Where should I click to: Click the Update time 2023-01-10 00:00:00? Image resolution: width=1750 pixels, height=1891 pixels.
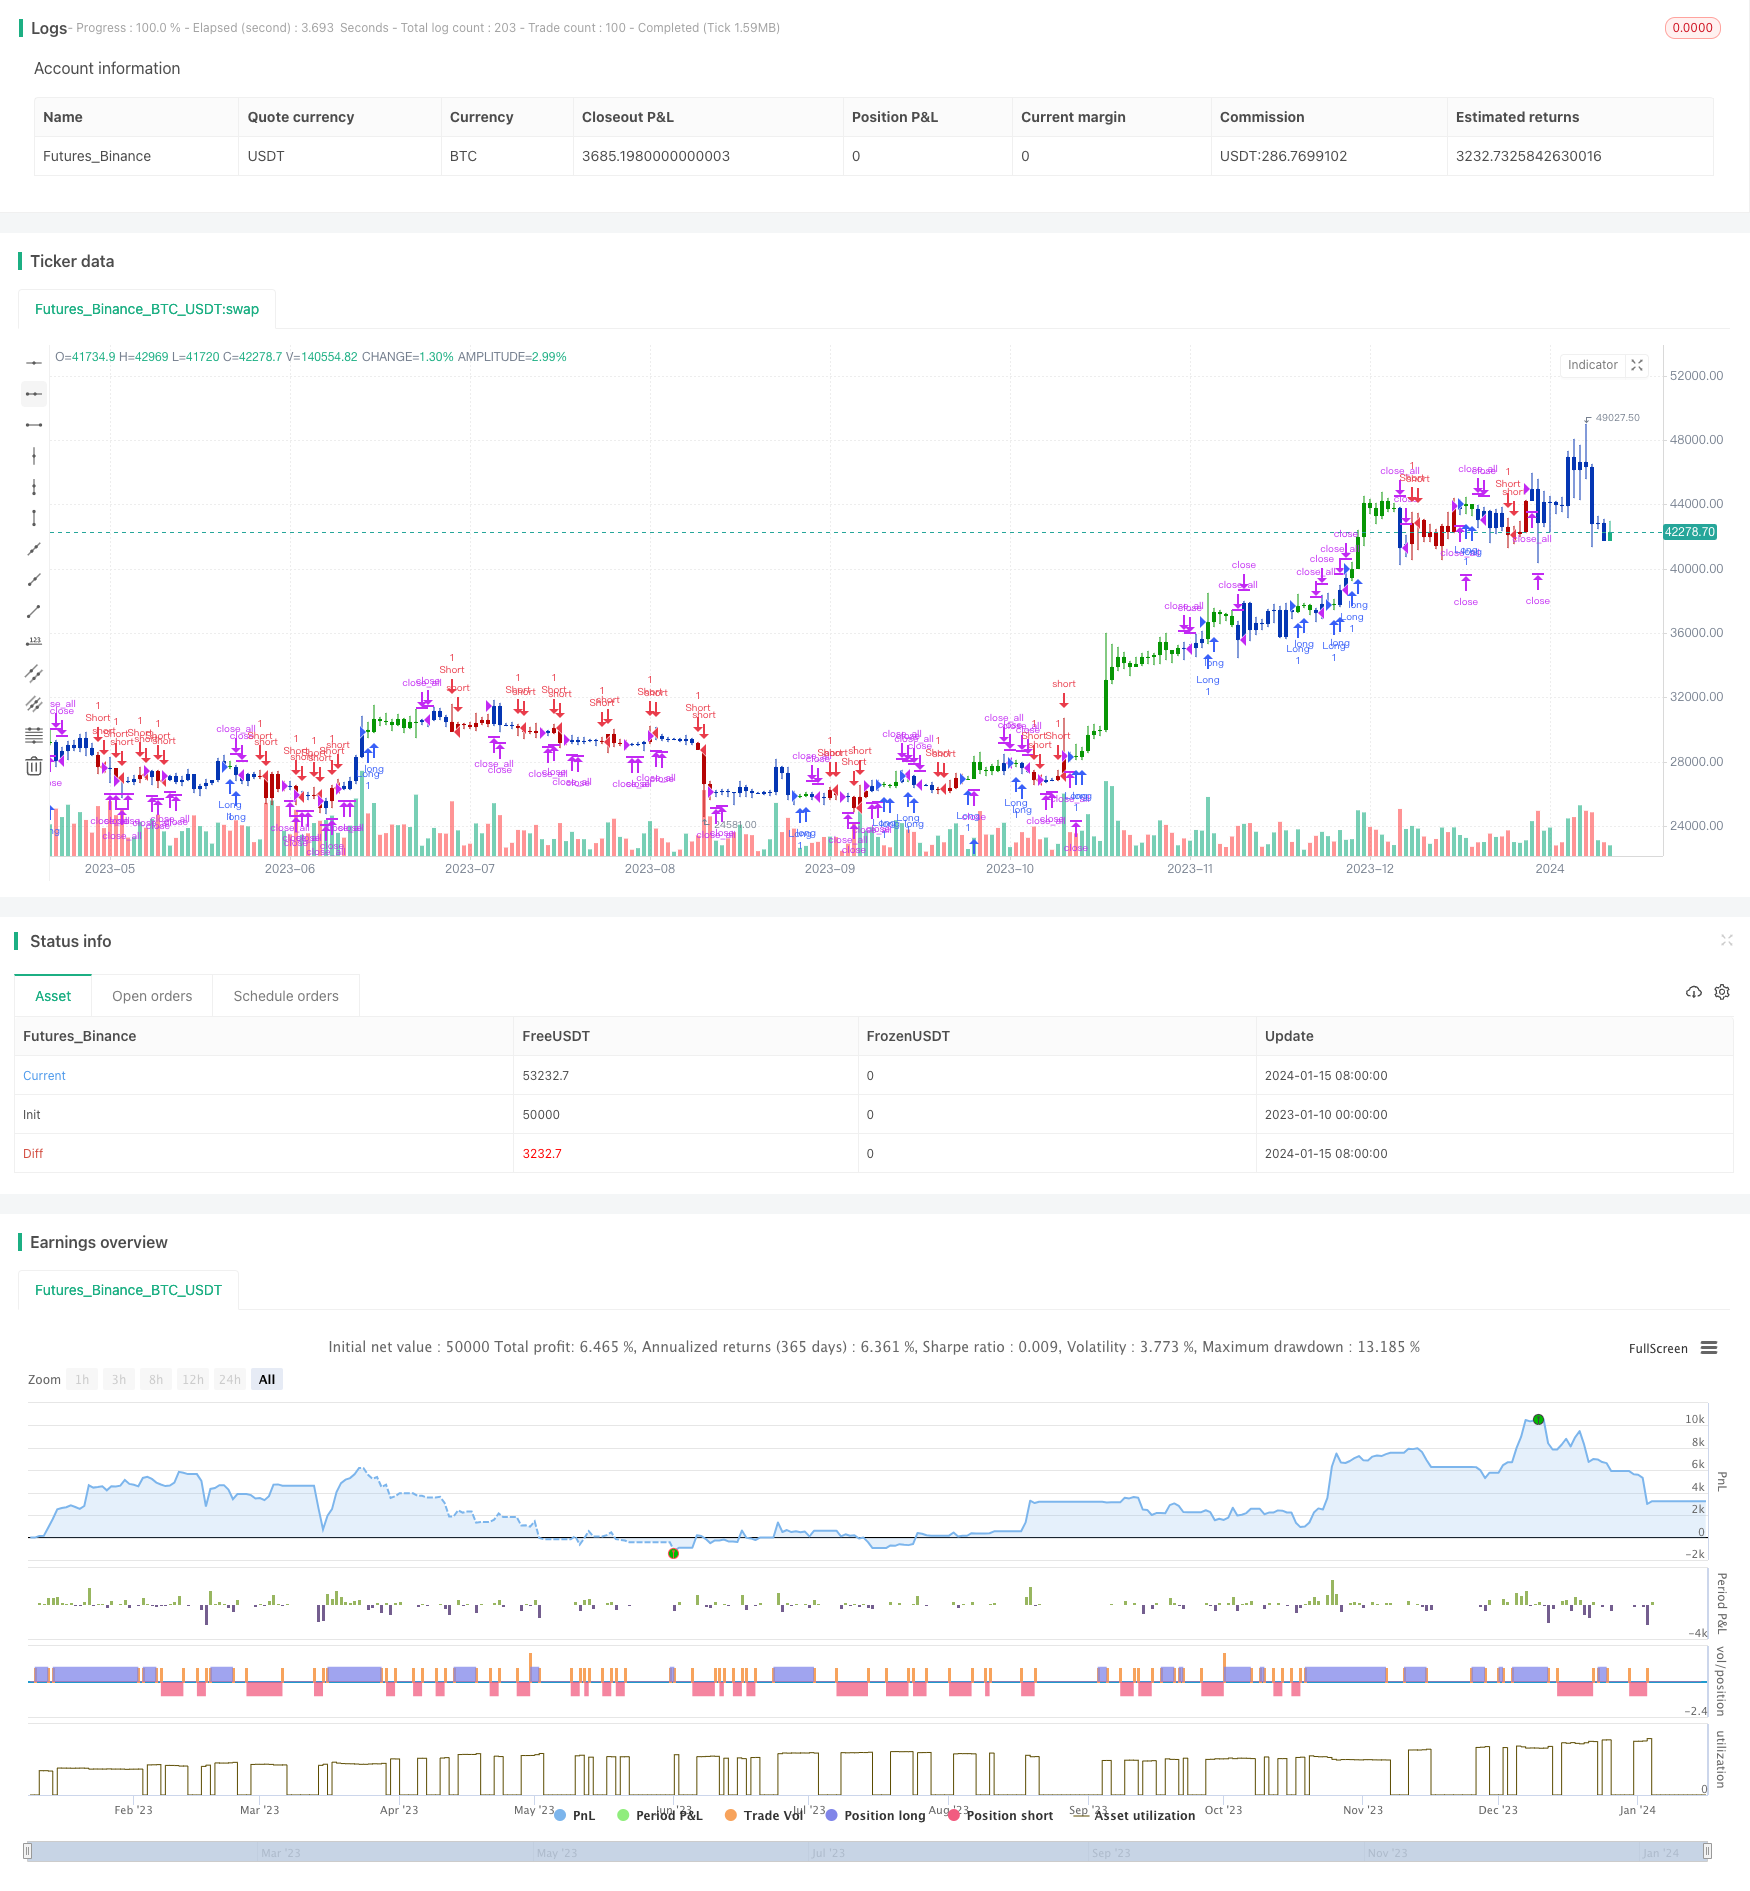point(1326,1115)
